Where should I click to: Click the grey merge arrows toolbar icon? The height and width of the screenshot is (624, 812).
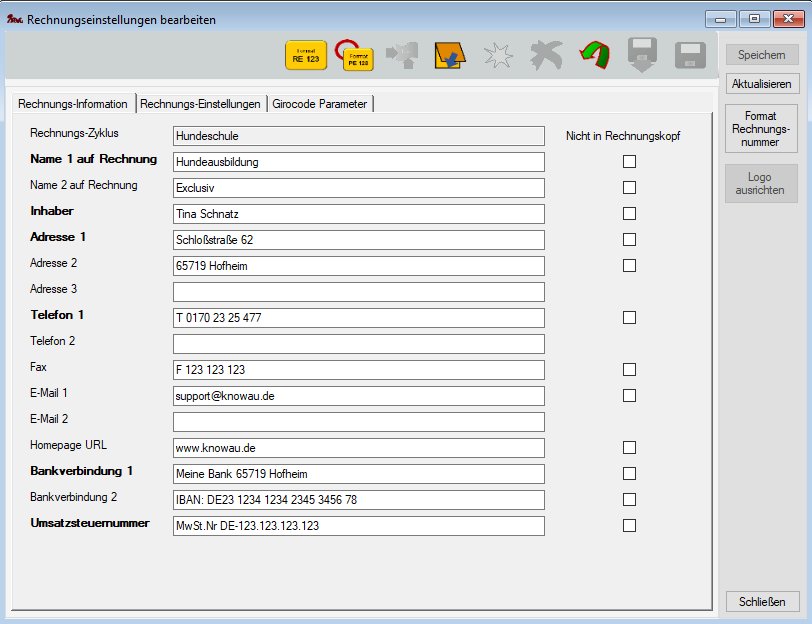coord(402,56)
